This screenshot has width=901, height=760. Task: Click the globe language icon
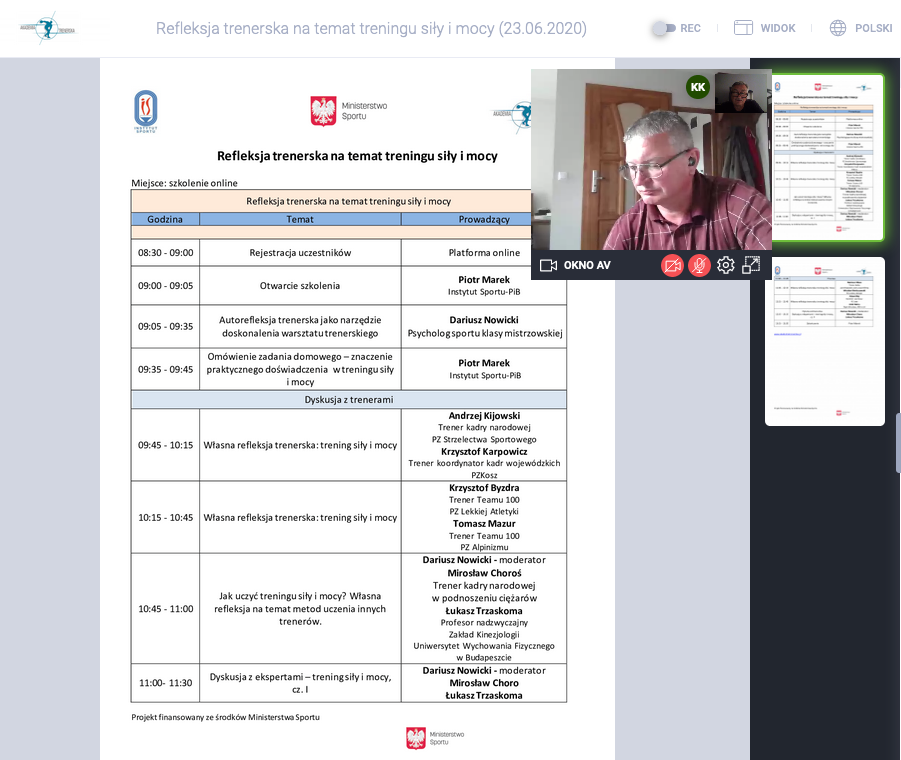(838, 28)
